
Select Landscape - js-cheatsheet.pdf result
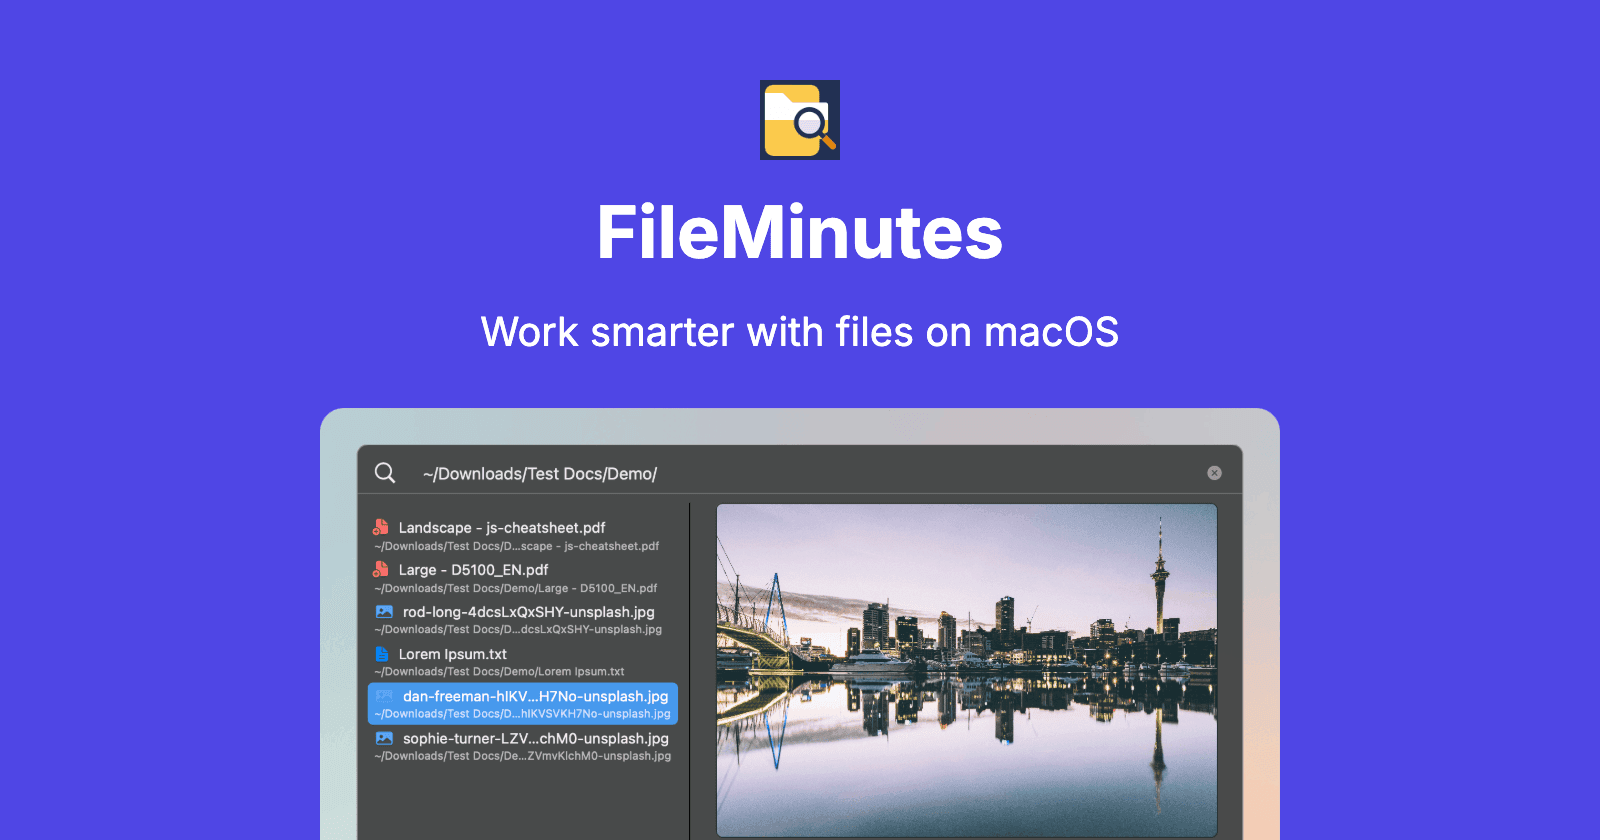point(523,536)
